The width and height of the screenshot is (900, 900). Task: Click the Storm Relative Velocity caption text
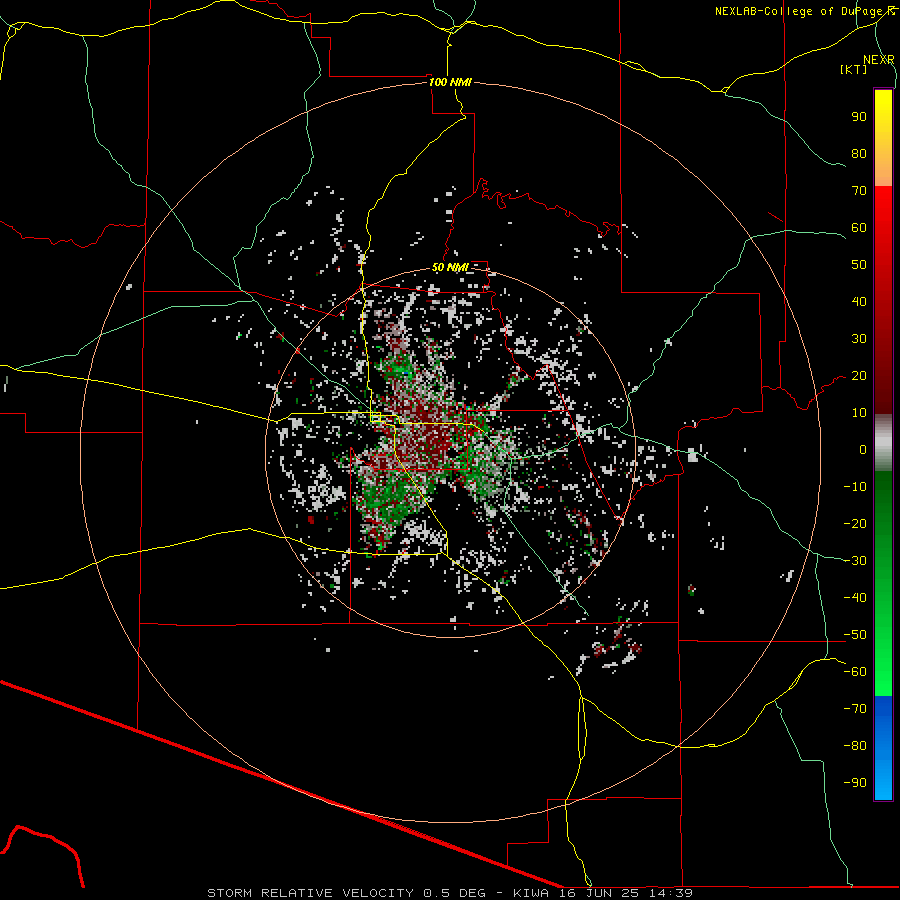449,893
